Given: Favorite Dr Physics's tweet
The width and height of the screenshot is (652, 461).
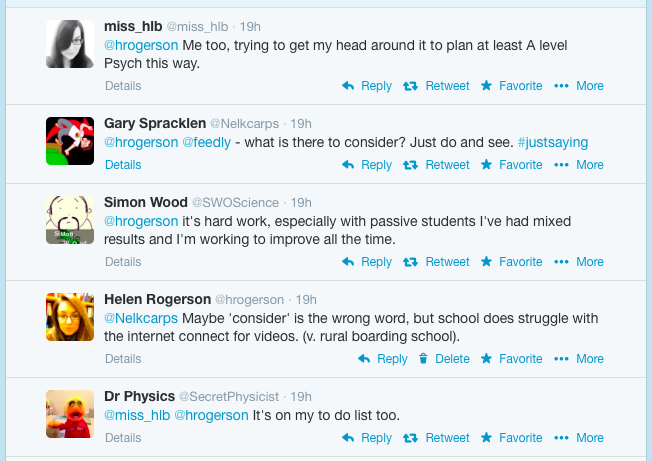Looking at the screenshot, I should tap(512, 438).
